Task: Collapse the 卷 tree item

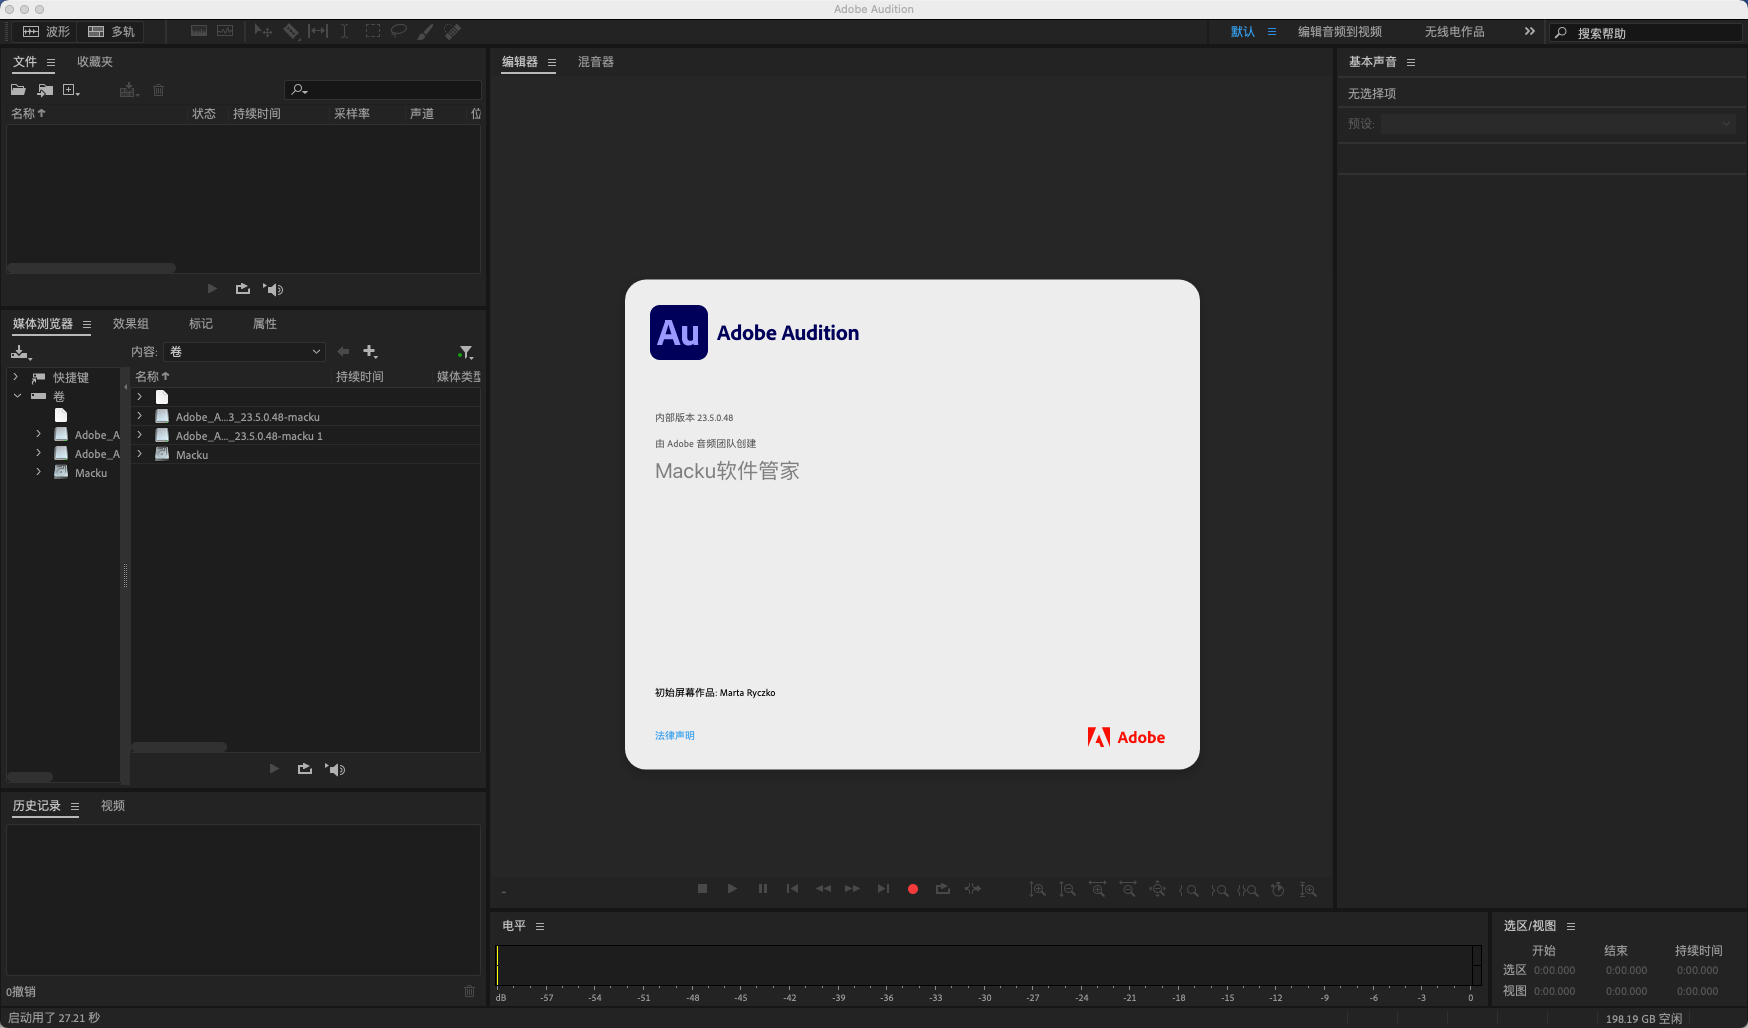Action: coord(17,396)
